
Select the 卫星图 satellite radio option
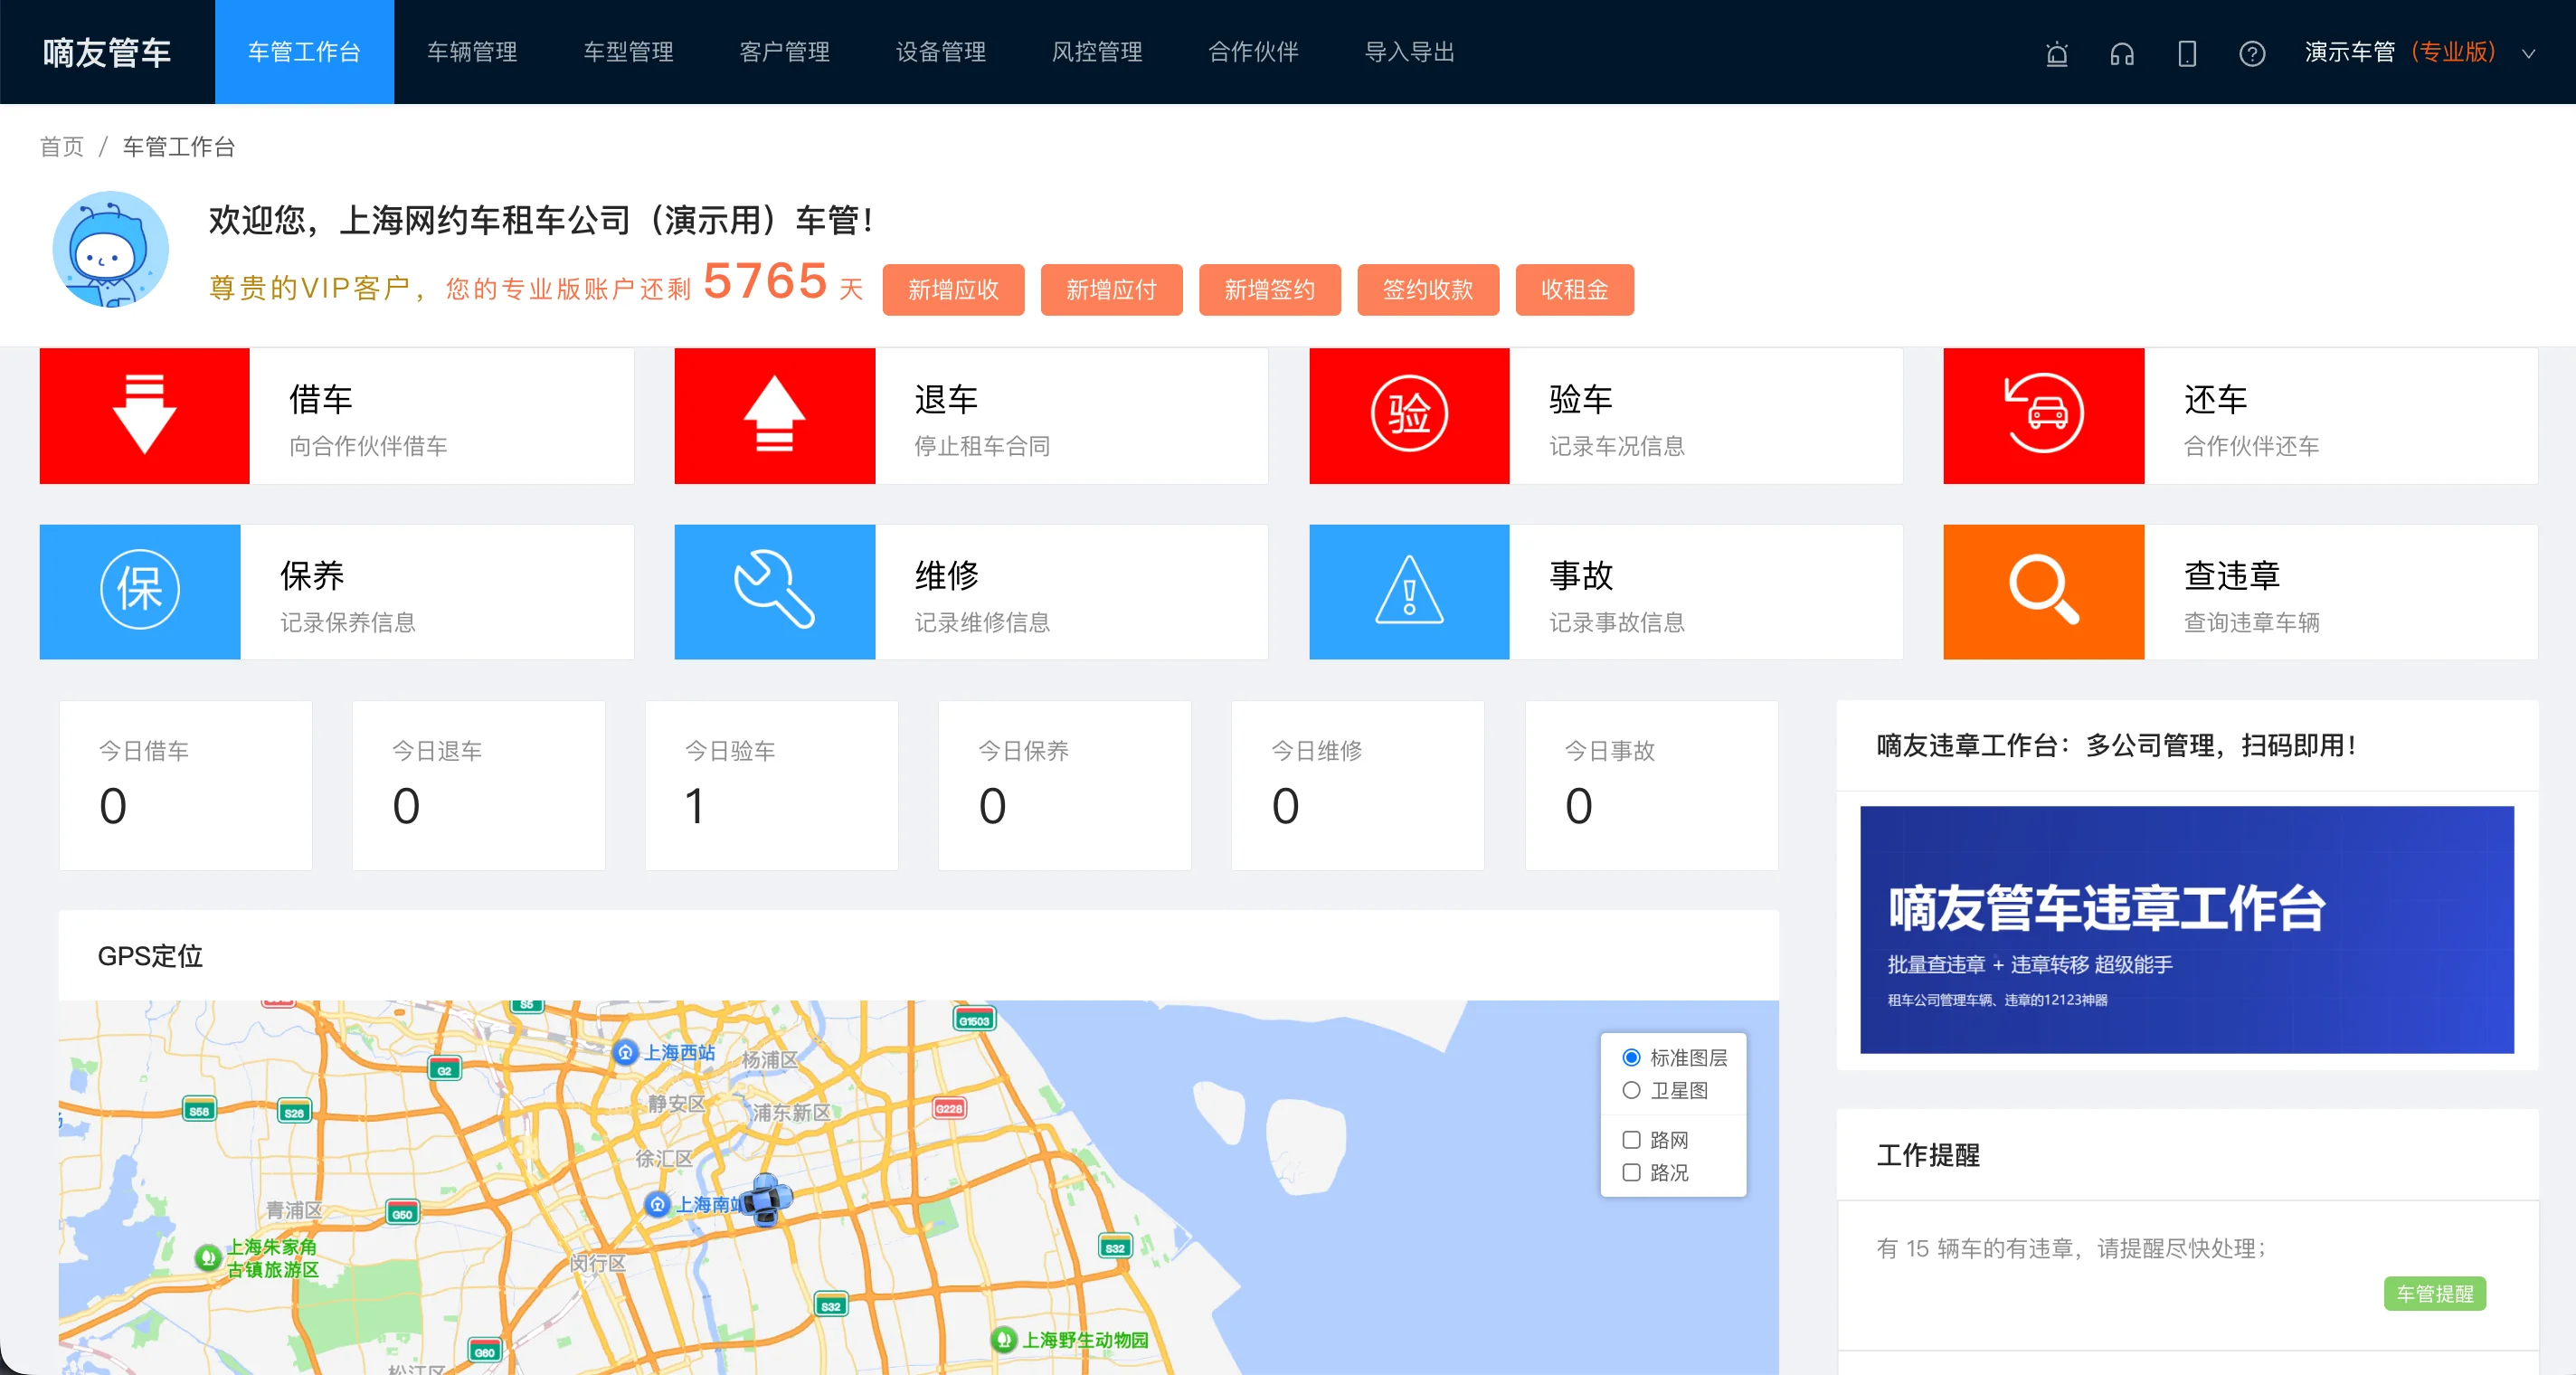(x=1631, y=1090)
